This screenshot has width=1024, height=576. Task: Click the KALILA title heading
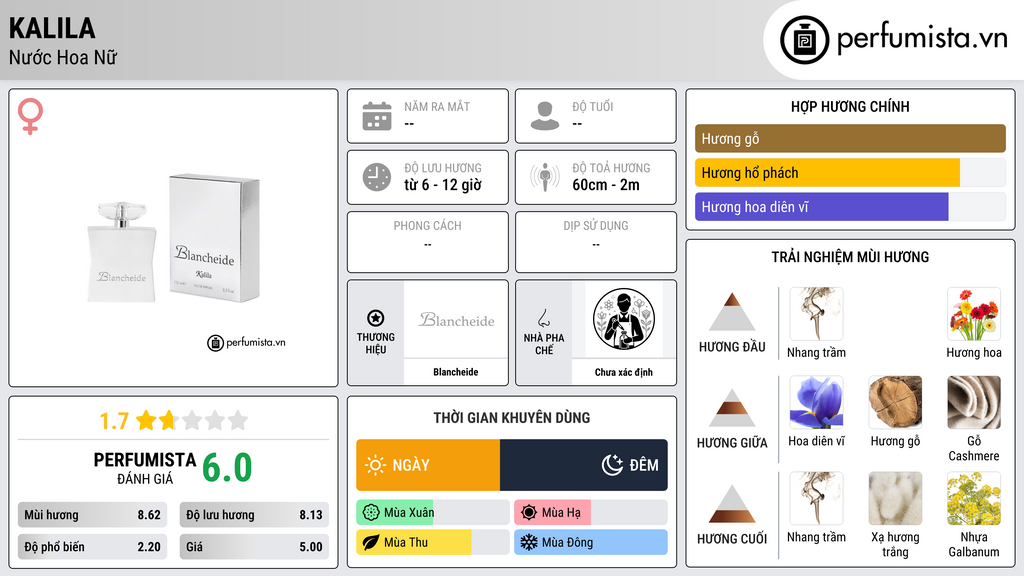(x=52, y=28)
